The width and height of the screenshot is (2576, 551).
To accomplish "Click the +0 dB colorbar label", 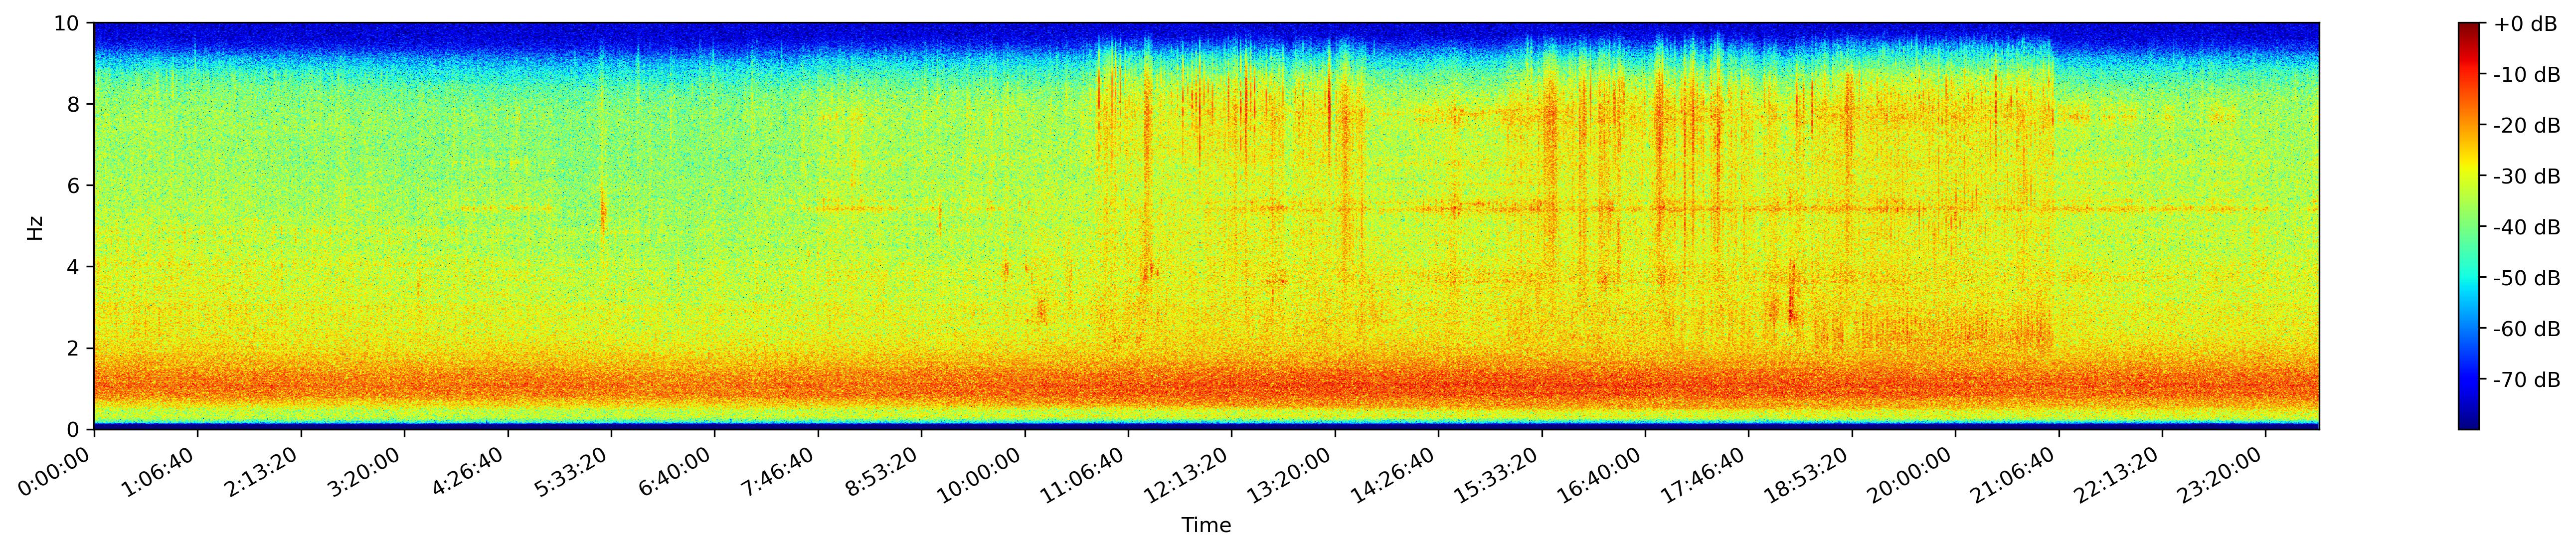I will [2525, 24].
